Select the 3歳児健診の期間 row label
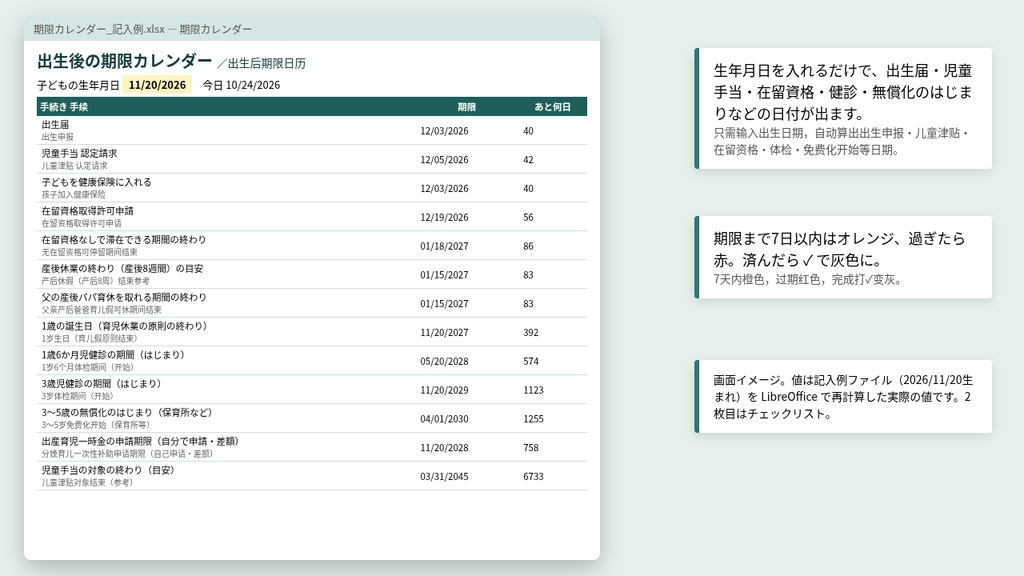Viewport: 1024px width, 576px height. [x=101, y=383]
